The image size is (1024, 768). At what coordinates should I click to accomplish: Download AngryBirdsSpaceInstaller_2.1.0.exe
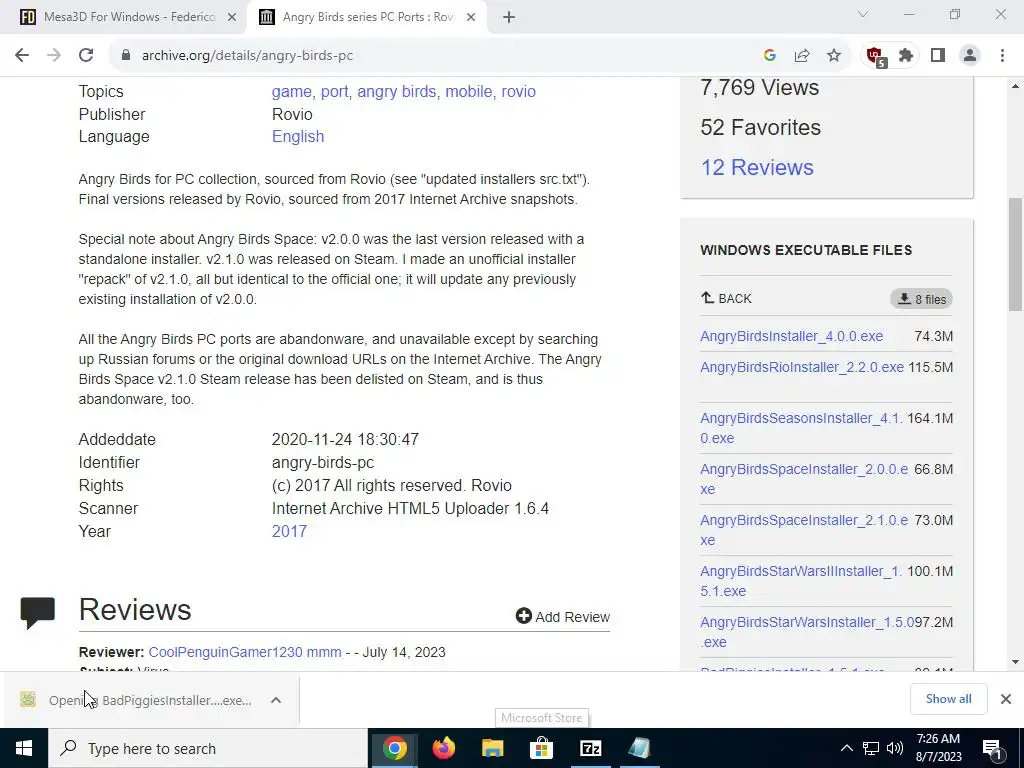click(x=804, y=530)
